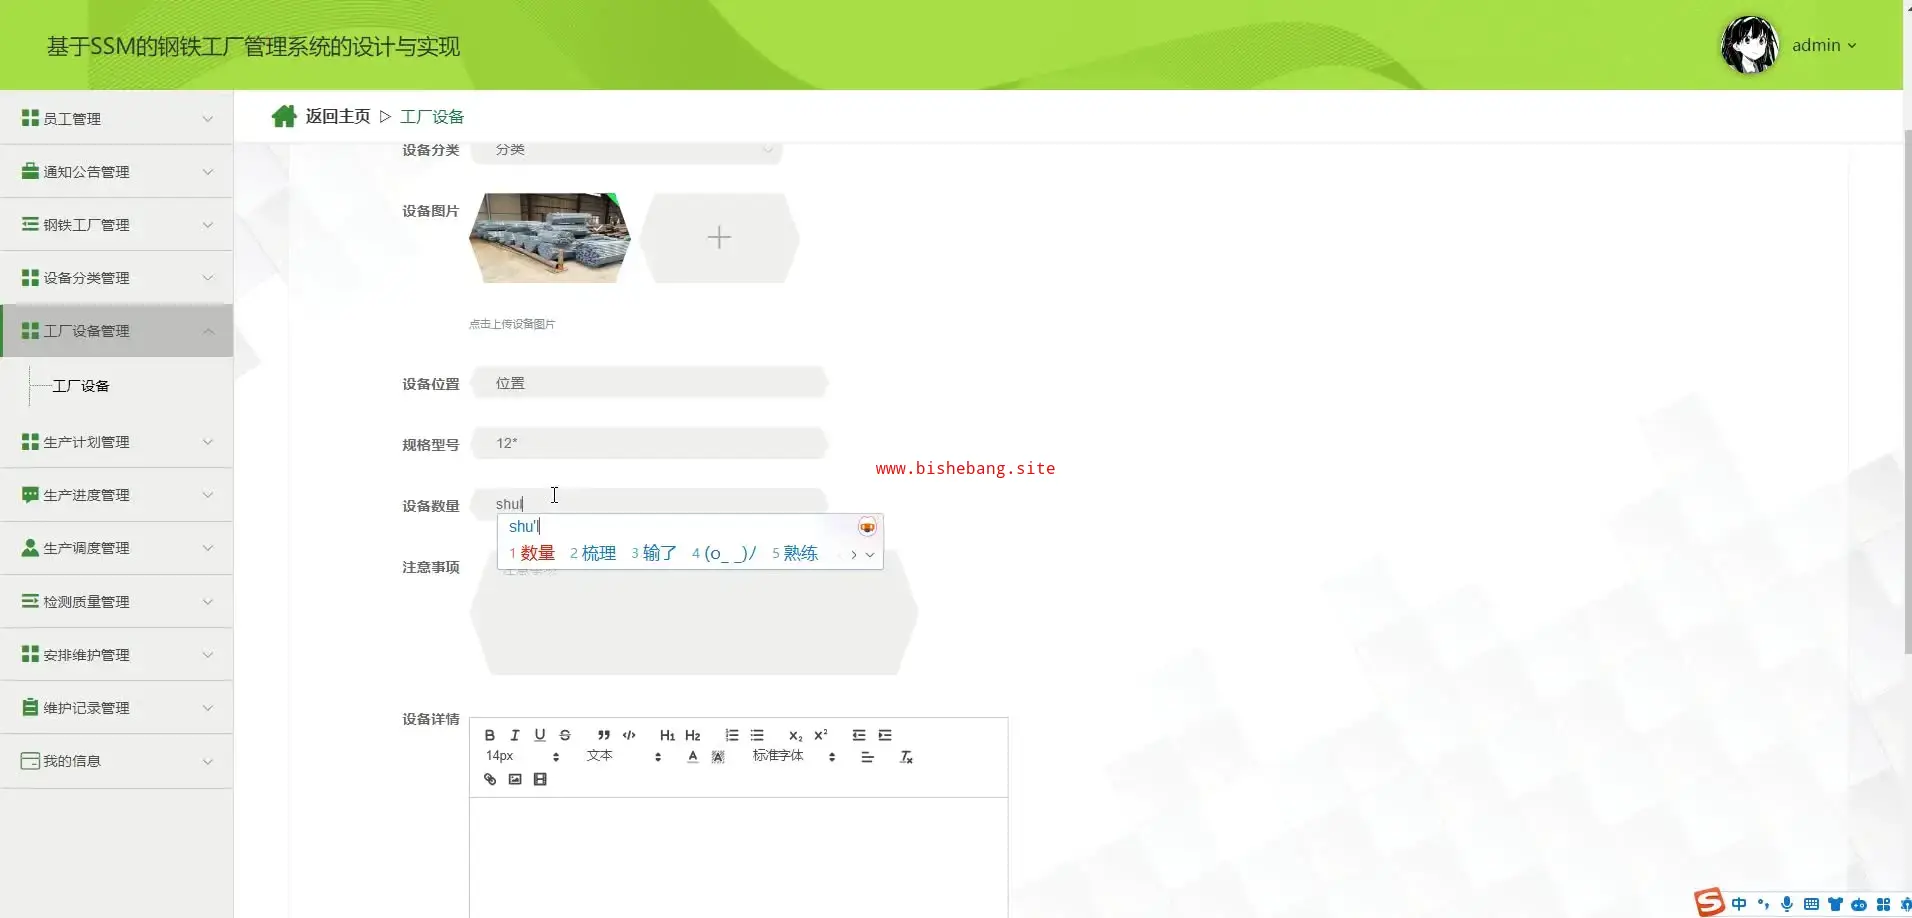
Task: Click the 规格型号 input field
Action: [x=649, y=443]
